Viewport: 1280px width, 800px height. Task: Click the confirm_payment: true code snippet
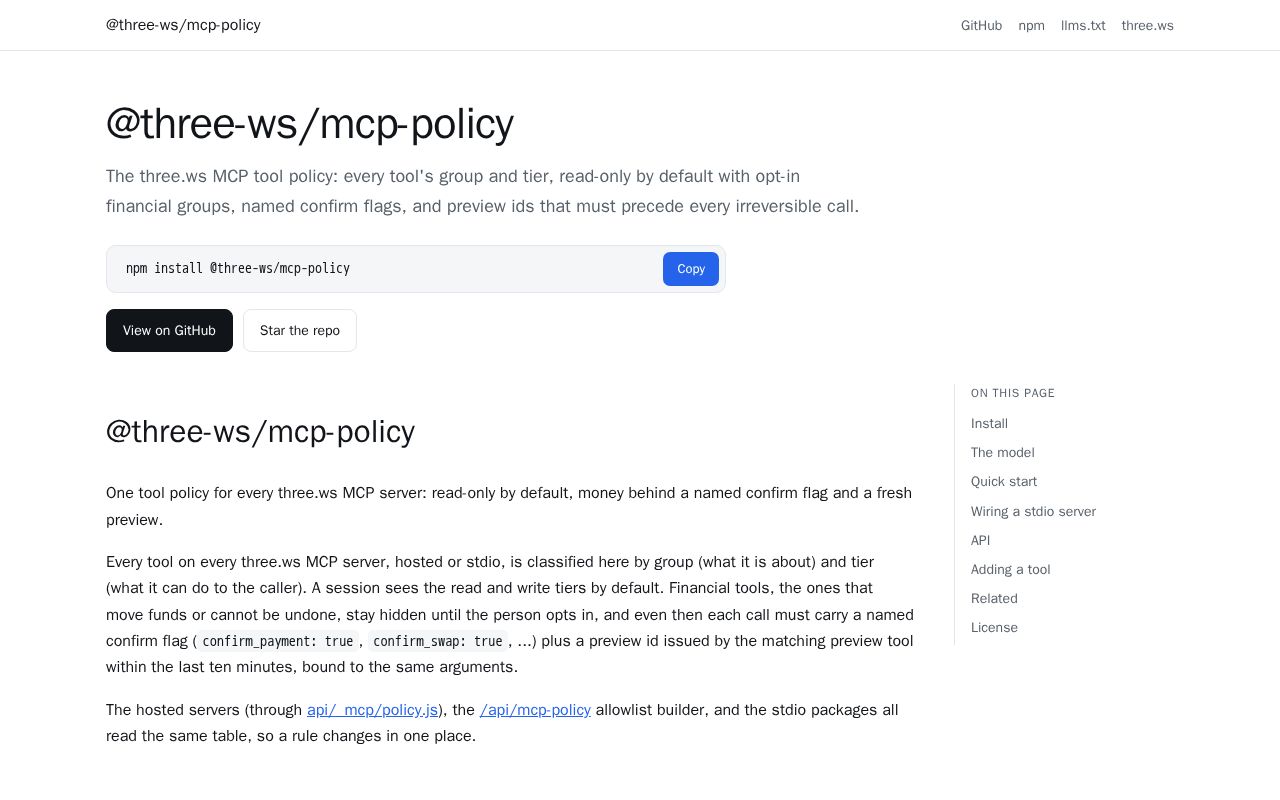(x=277, y=641)
